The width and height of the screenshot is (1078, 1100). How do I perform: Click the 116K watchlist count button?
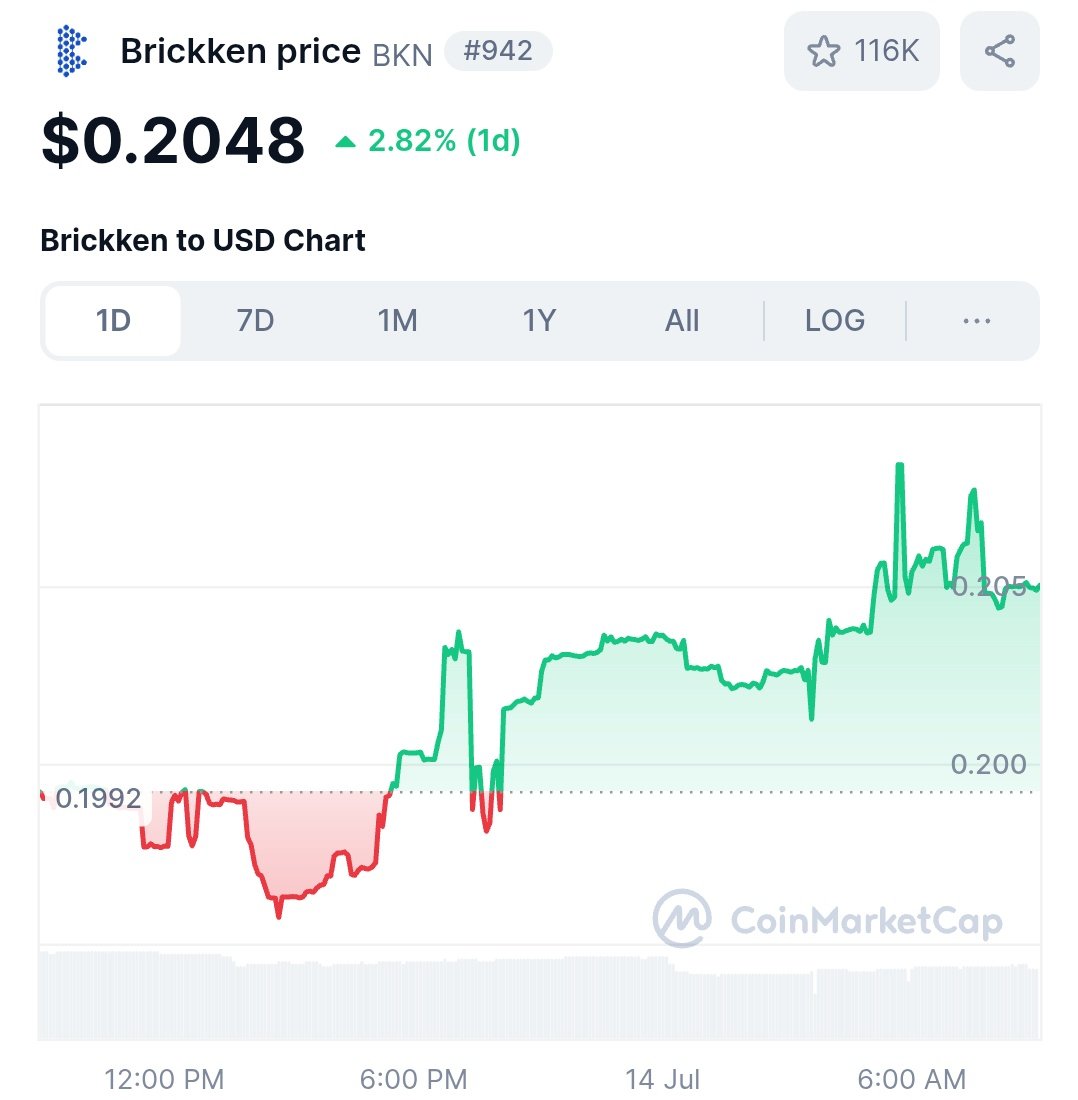coord(862,51)
